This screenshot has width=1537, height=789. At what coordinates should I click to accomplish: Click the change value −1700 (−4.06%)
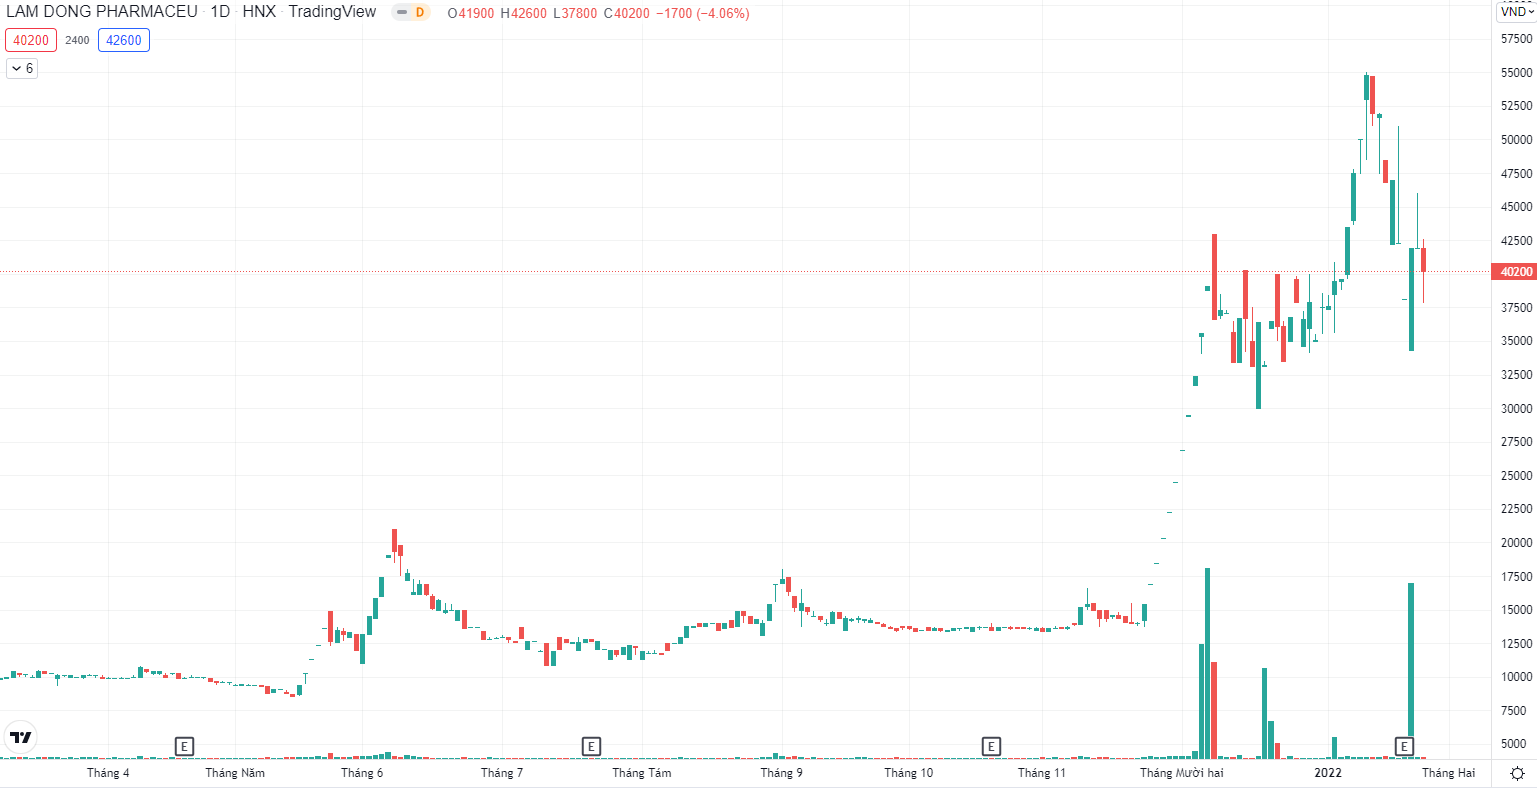[x=703, y=13]
